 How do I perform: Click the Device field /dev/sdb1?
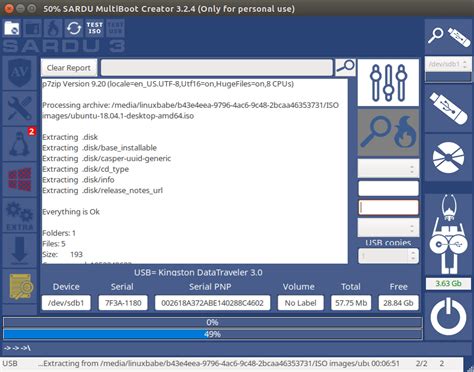66,303
